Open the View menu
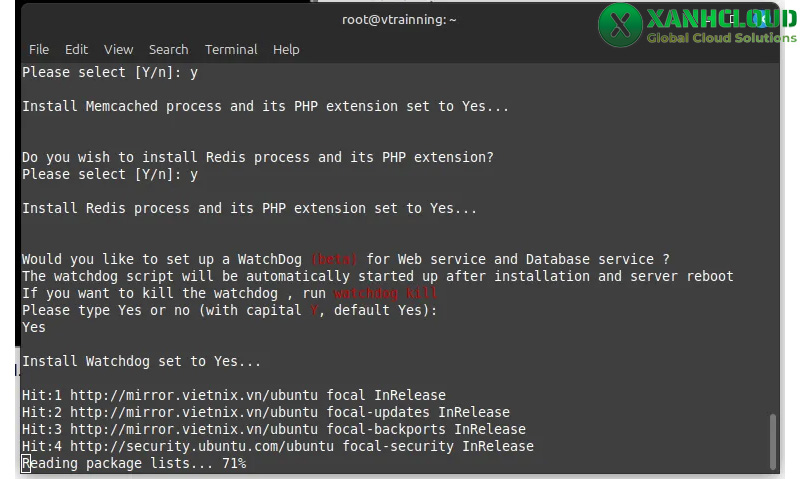Screen dimensions: 800x479 (x=118, y=49)
